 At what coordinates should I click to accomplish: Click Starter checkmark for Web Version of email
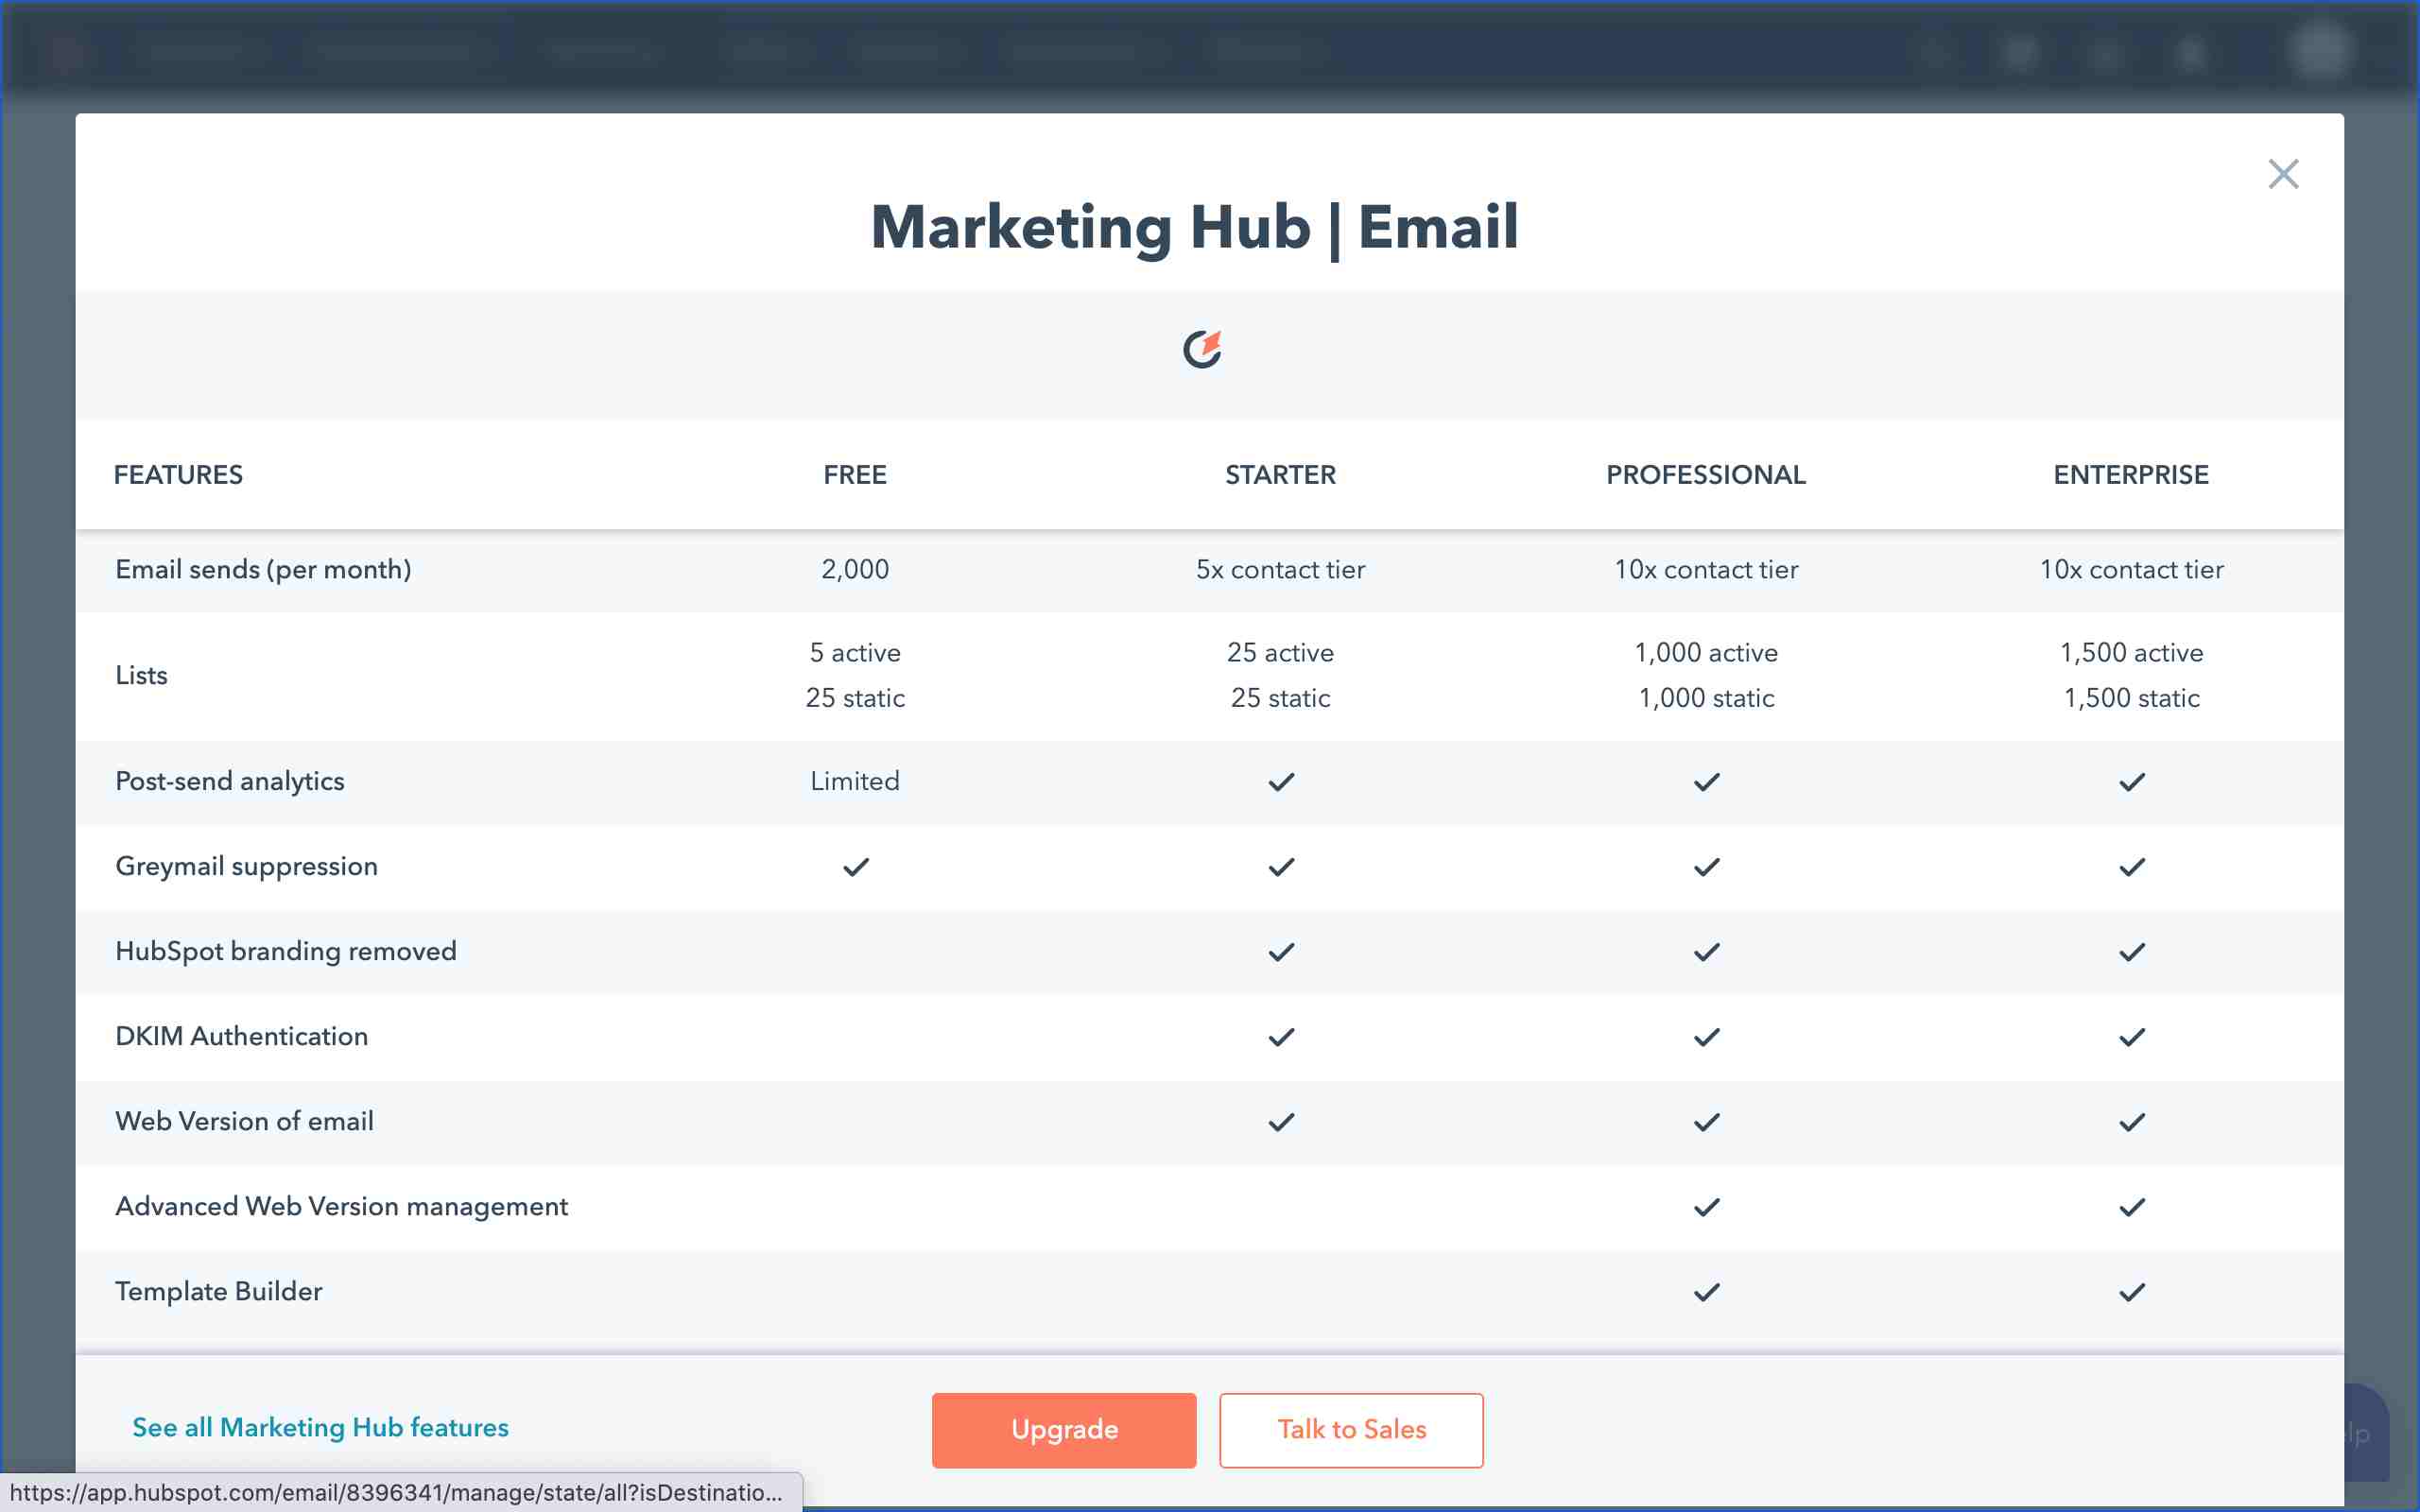pyautogui.click(x=1281, y=1121)
